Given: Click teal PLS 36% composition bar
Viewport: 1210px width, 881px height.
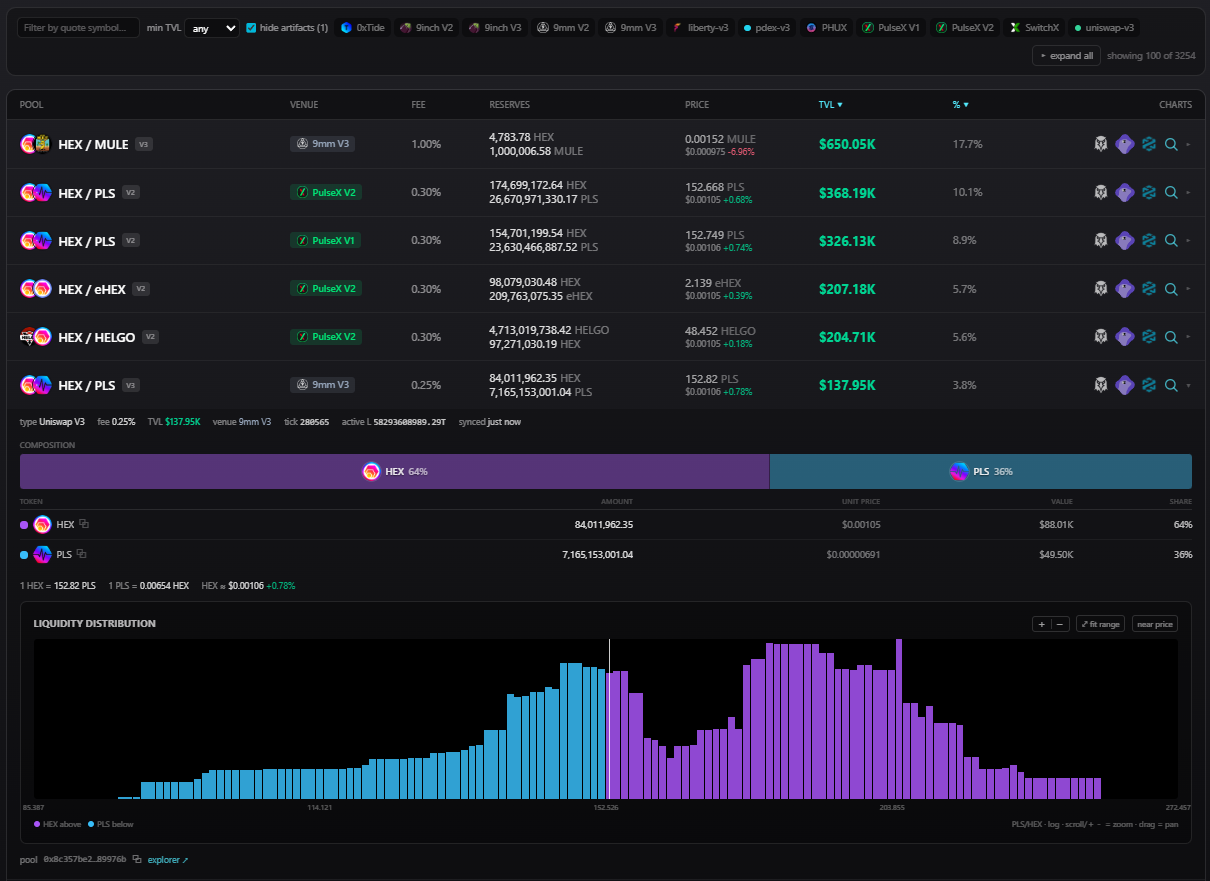Looking at the screenshot, I should [x=981, y=471].
